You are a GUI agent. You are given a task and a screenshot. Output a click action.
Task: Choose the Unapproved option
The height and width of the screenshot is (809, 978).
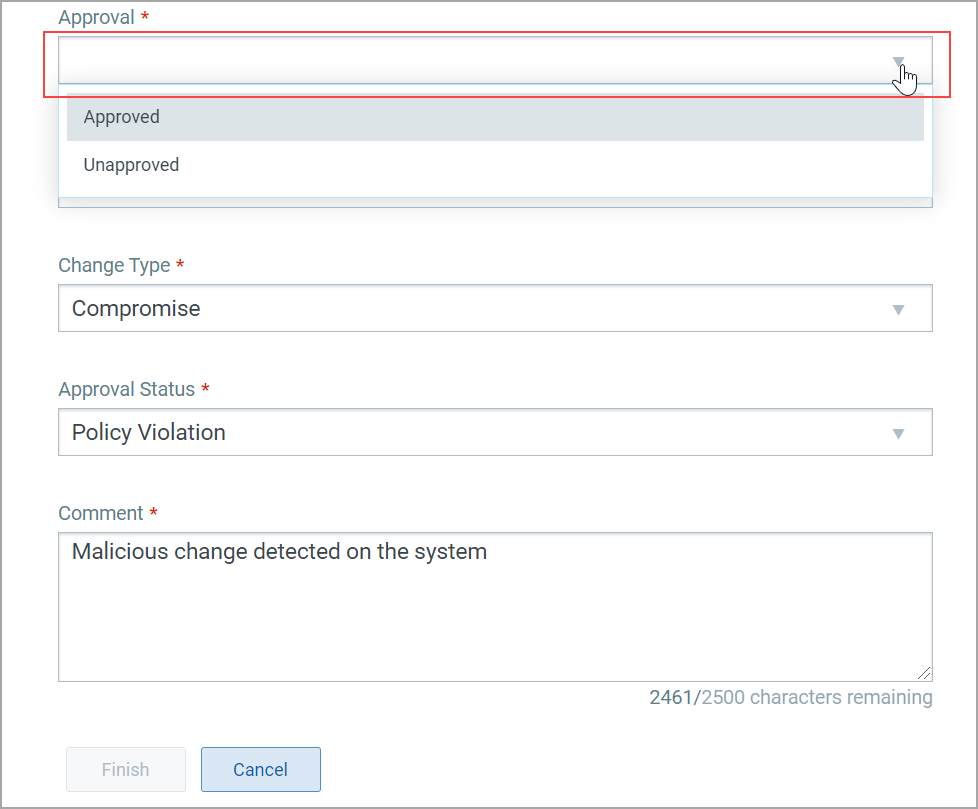[x=495, y=165]
